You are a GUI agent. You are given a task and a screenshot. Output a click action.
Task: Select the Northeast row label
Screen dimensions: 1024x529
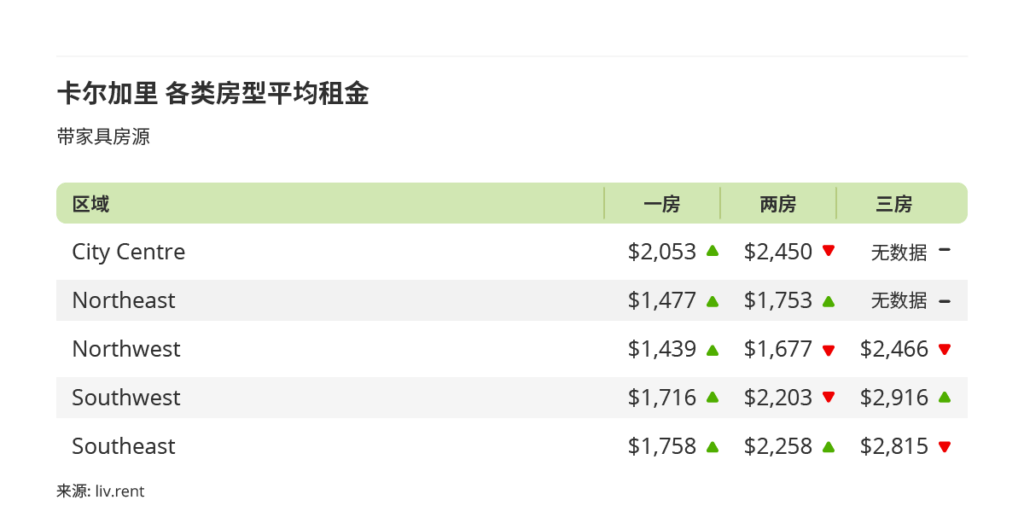[123, 300]
